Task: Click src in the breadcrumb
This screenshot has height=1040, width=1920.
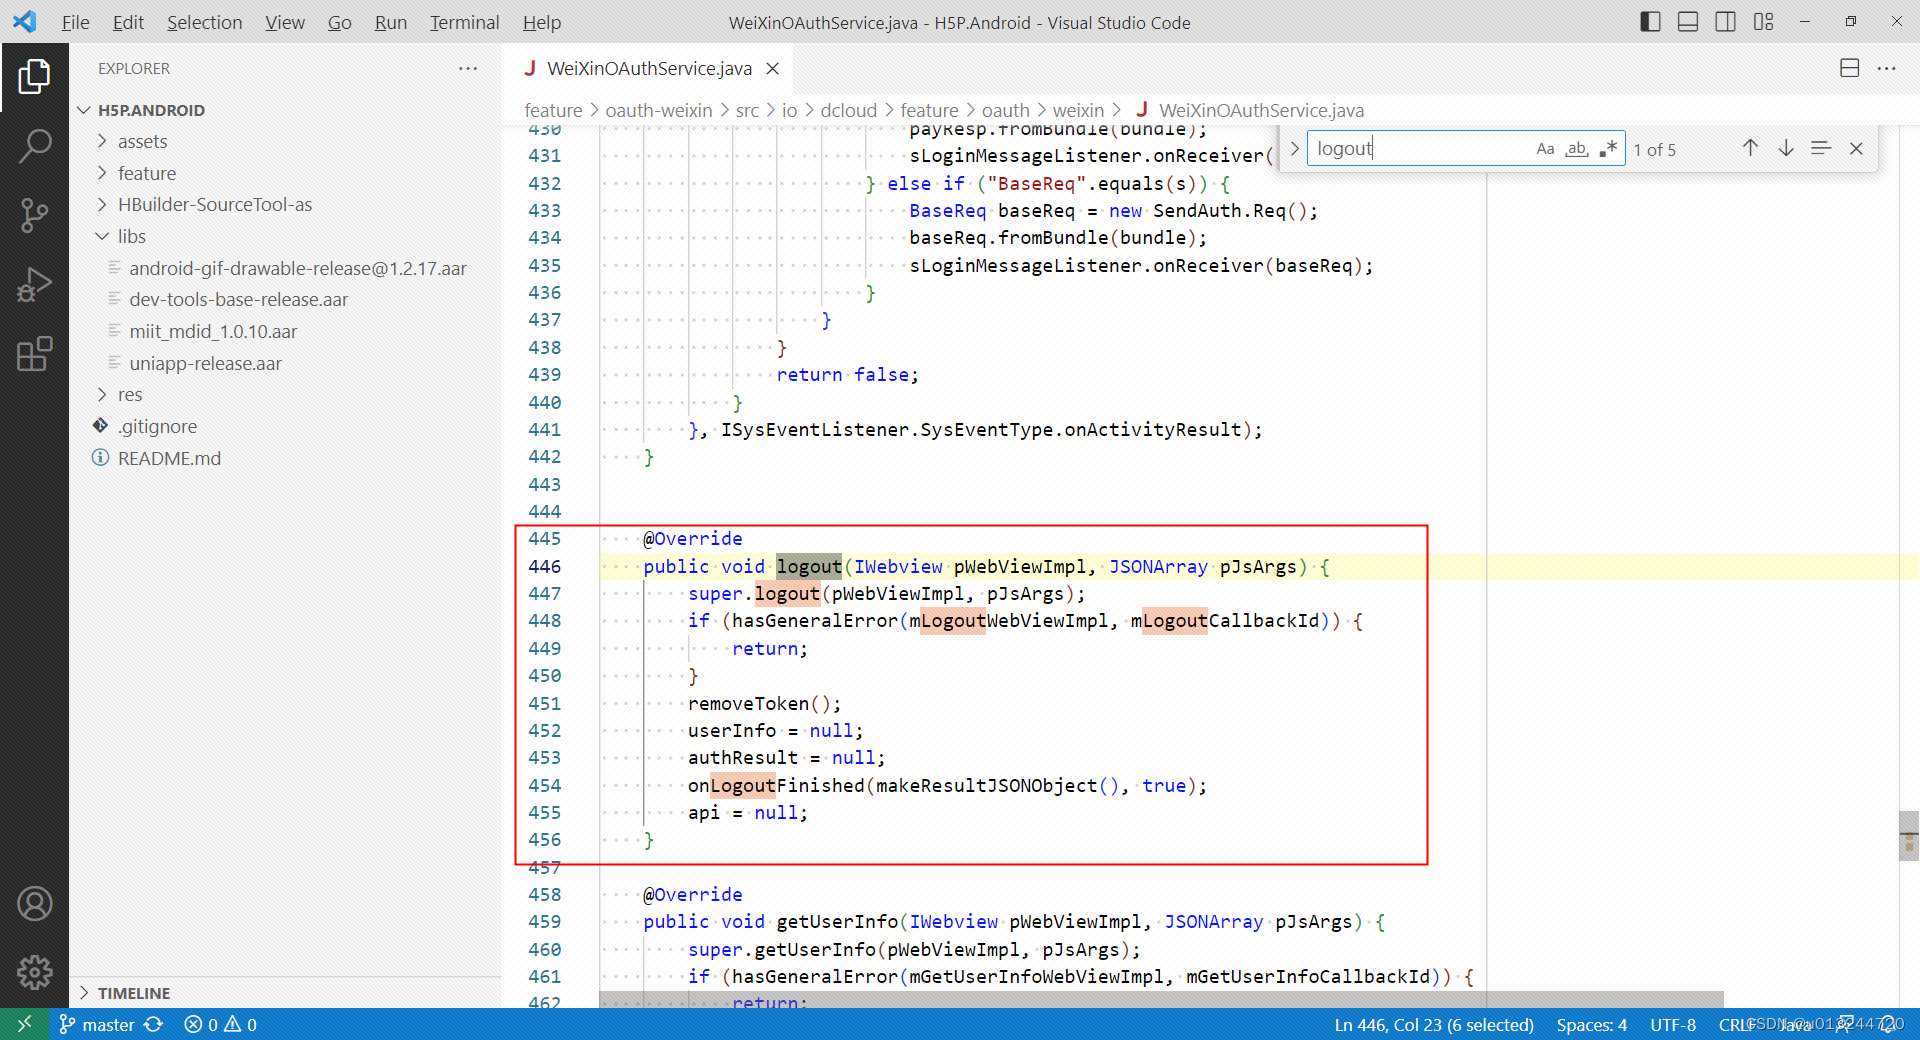Action: [747, 110]
